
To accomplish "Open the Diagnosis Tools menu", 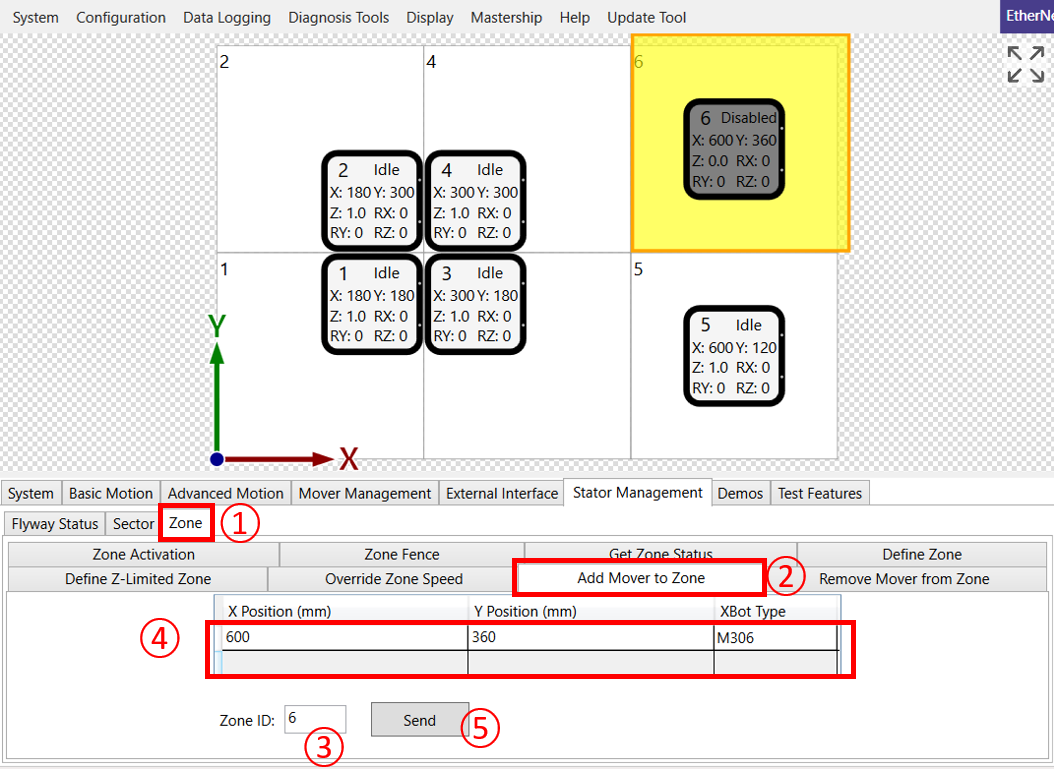I will 338,17.
